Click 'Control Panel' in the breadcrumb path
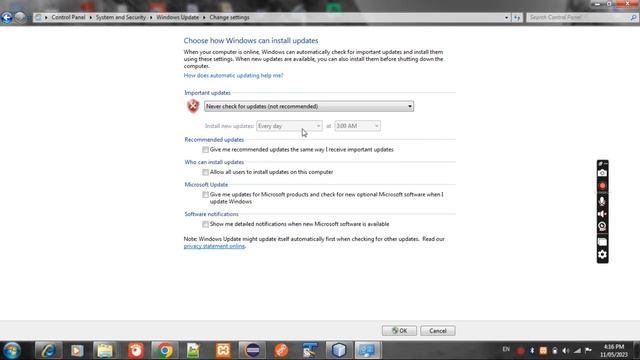The height and width of the screenshot is (360, 640). point(68,18)
